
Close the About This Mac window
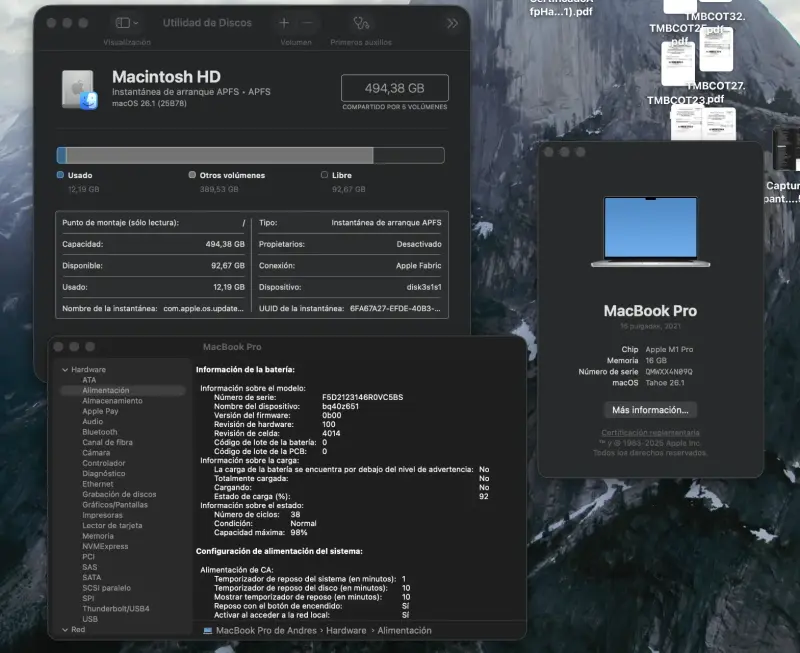[548, 152]
